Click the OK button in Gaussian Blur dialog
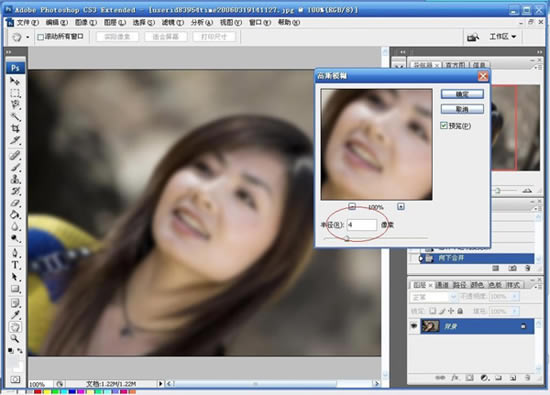This screenshot has height=395, width=550. tap(462, 94)
